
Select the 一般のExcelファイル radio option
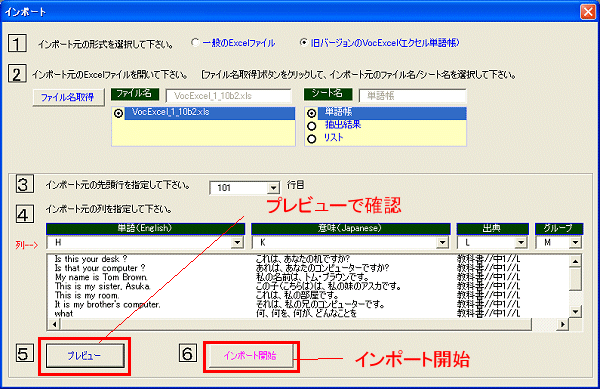click(x=195, y=43)
